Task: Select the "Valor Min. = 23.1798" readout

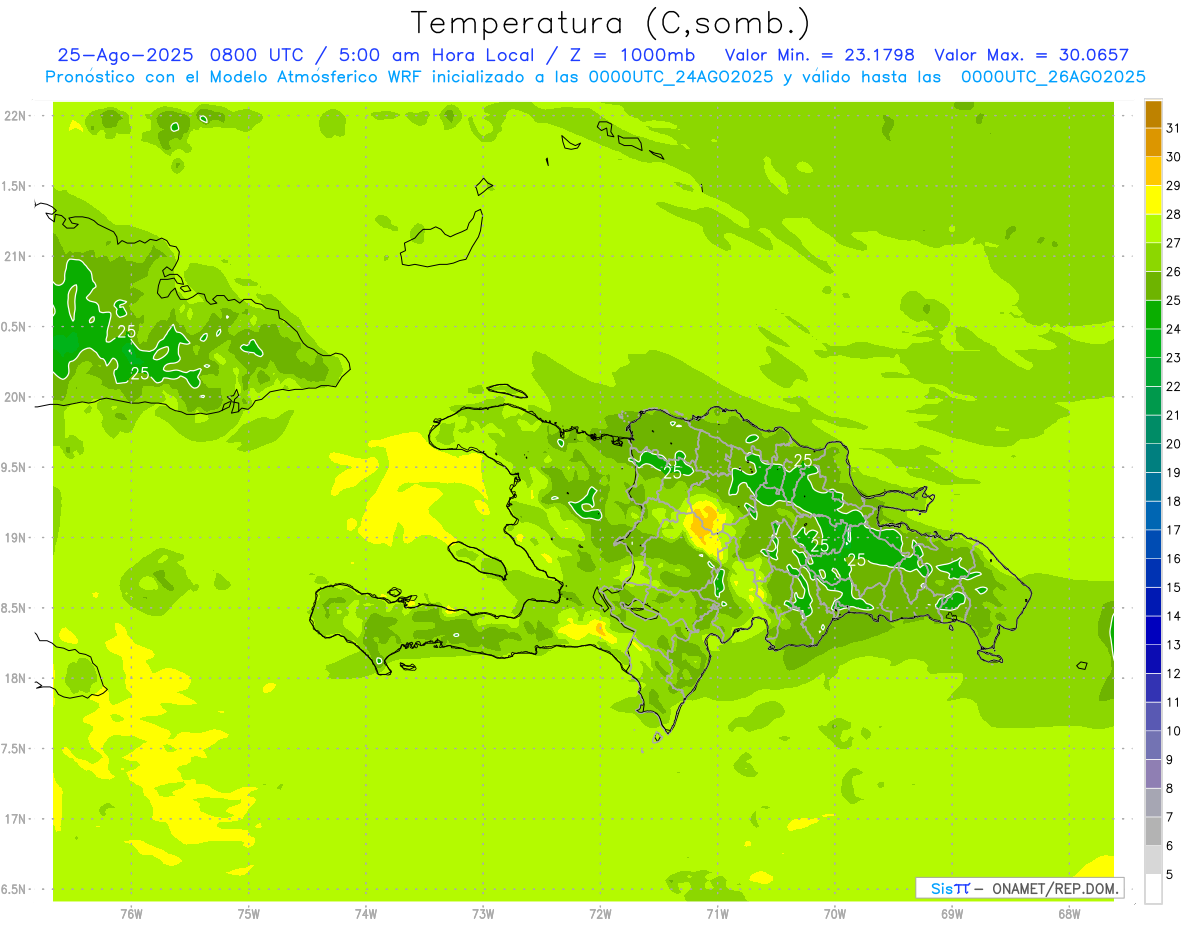Action: [820, 56]
